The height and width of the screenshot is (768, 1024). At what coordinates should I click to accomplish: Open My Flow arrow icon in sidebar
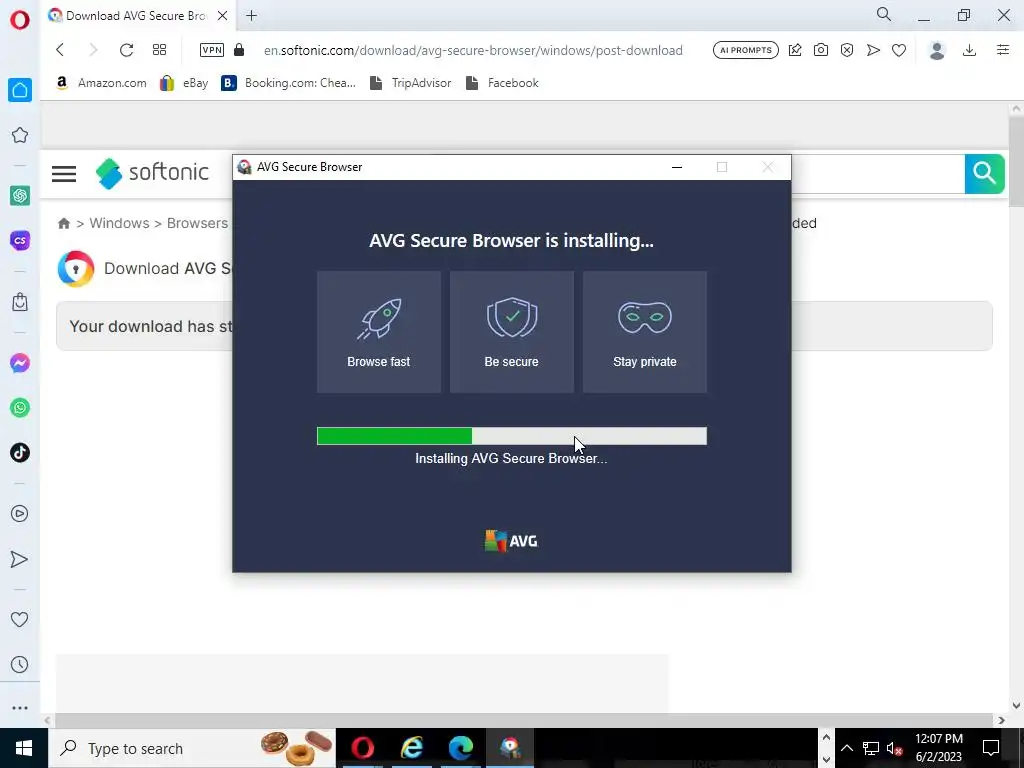20,559
